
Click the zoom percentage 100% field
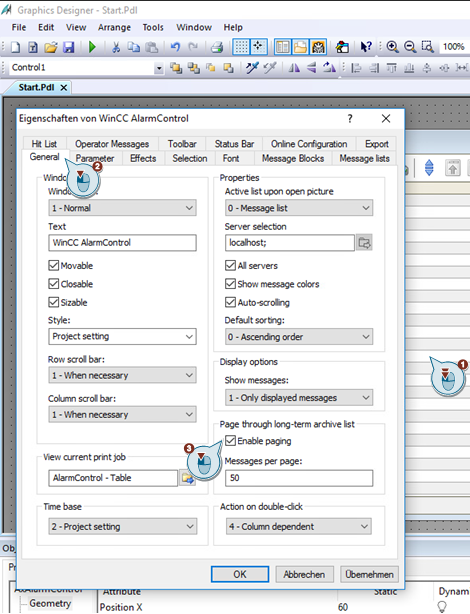(x=454, y=47)
